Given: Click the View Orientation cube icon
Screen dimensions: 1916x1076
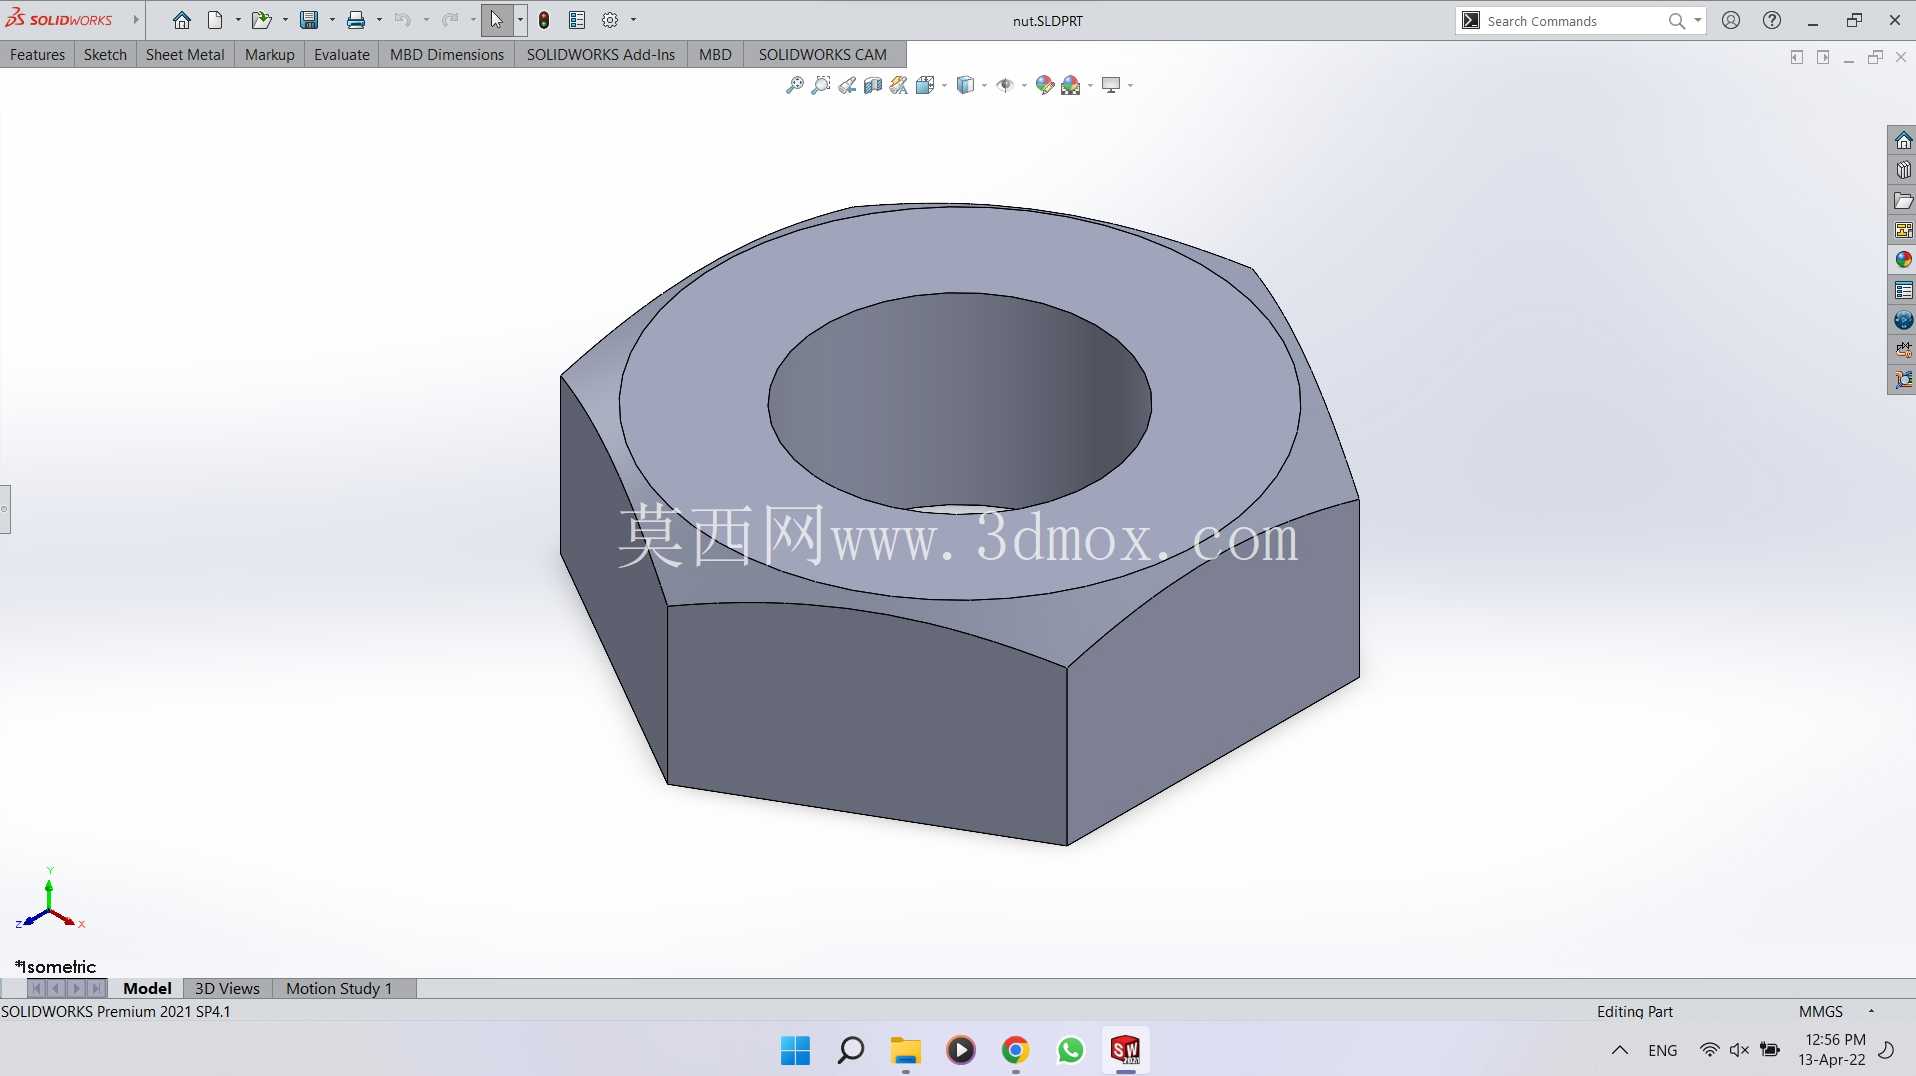Looking at the screenshot, I should (925, 85).
